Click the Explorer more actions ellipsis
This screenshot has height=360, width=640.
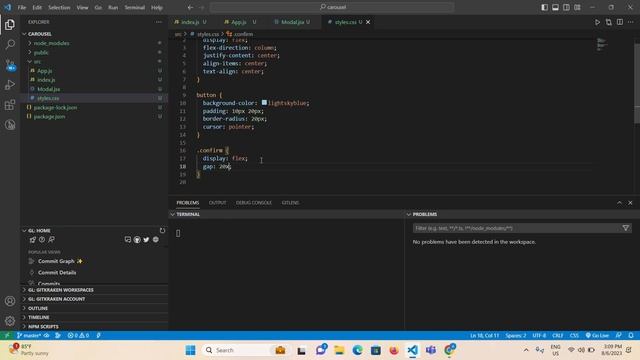point(158,22)
